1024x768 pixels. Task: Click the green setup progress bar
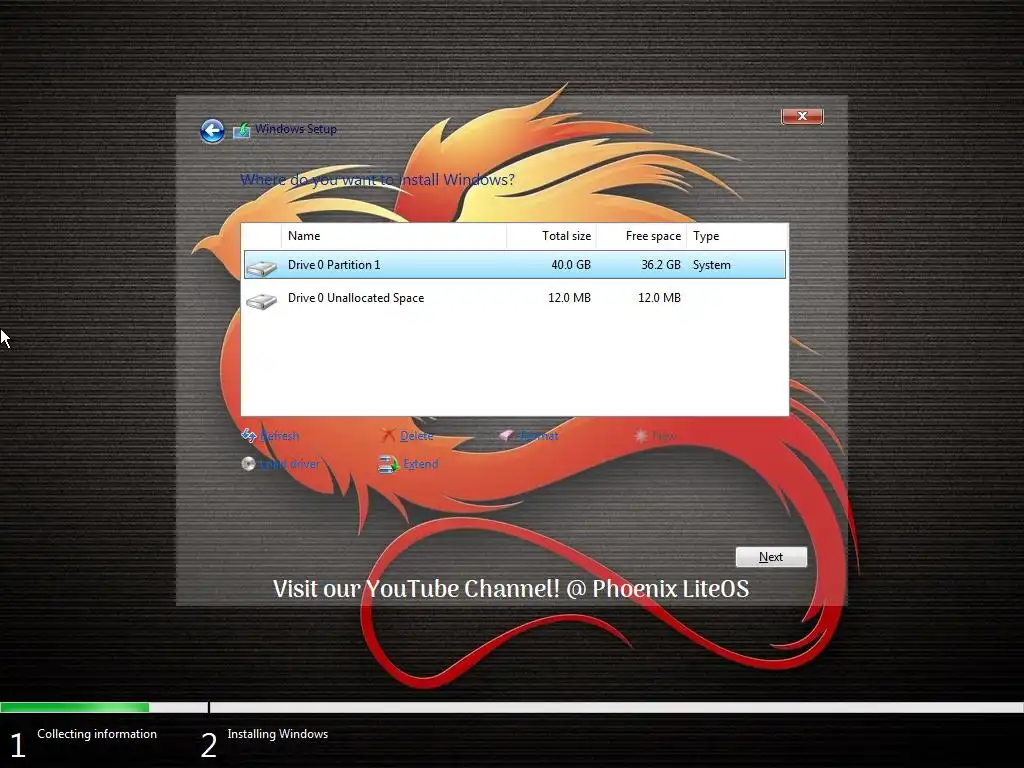(x=74, y=707)
